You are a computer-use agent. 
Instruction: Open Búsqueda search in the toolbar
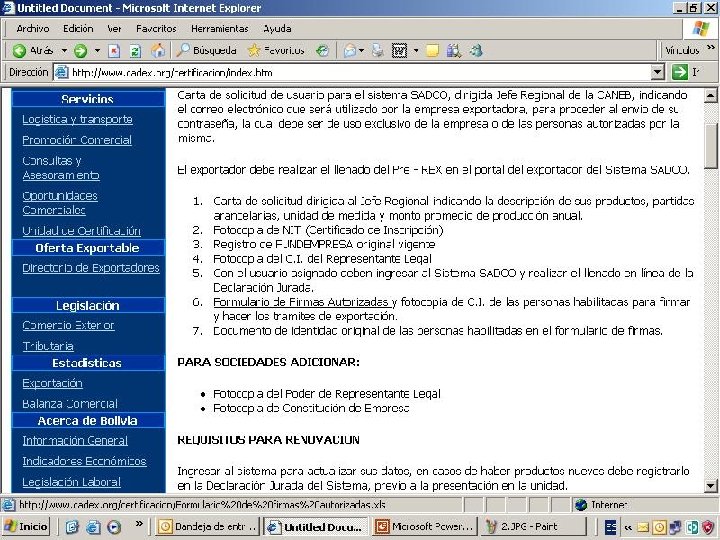click(x=207, y=51)
